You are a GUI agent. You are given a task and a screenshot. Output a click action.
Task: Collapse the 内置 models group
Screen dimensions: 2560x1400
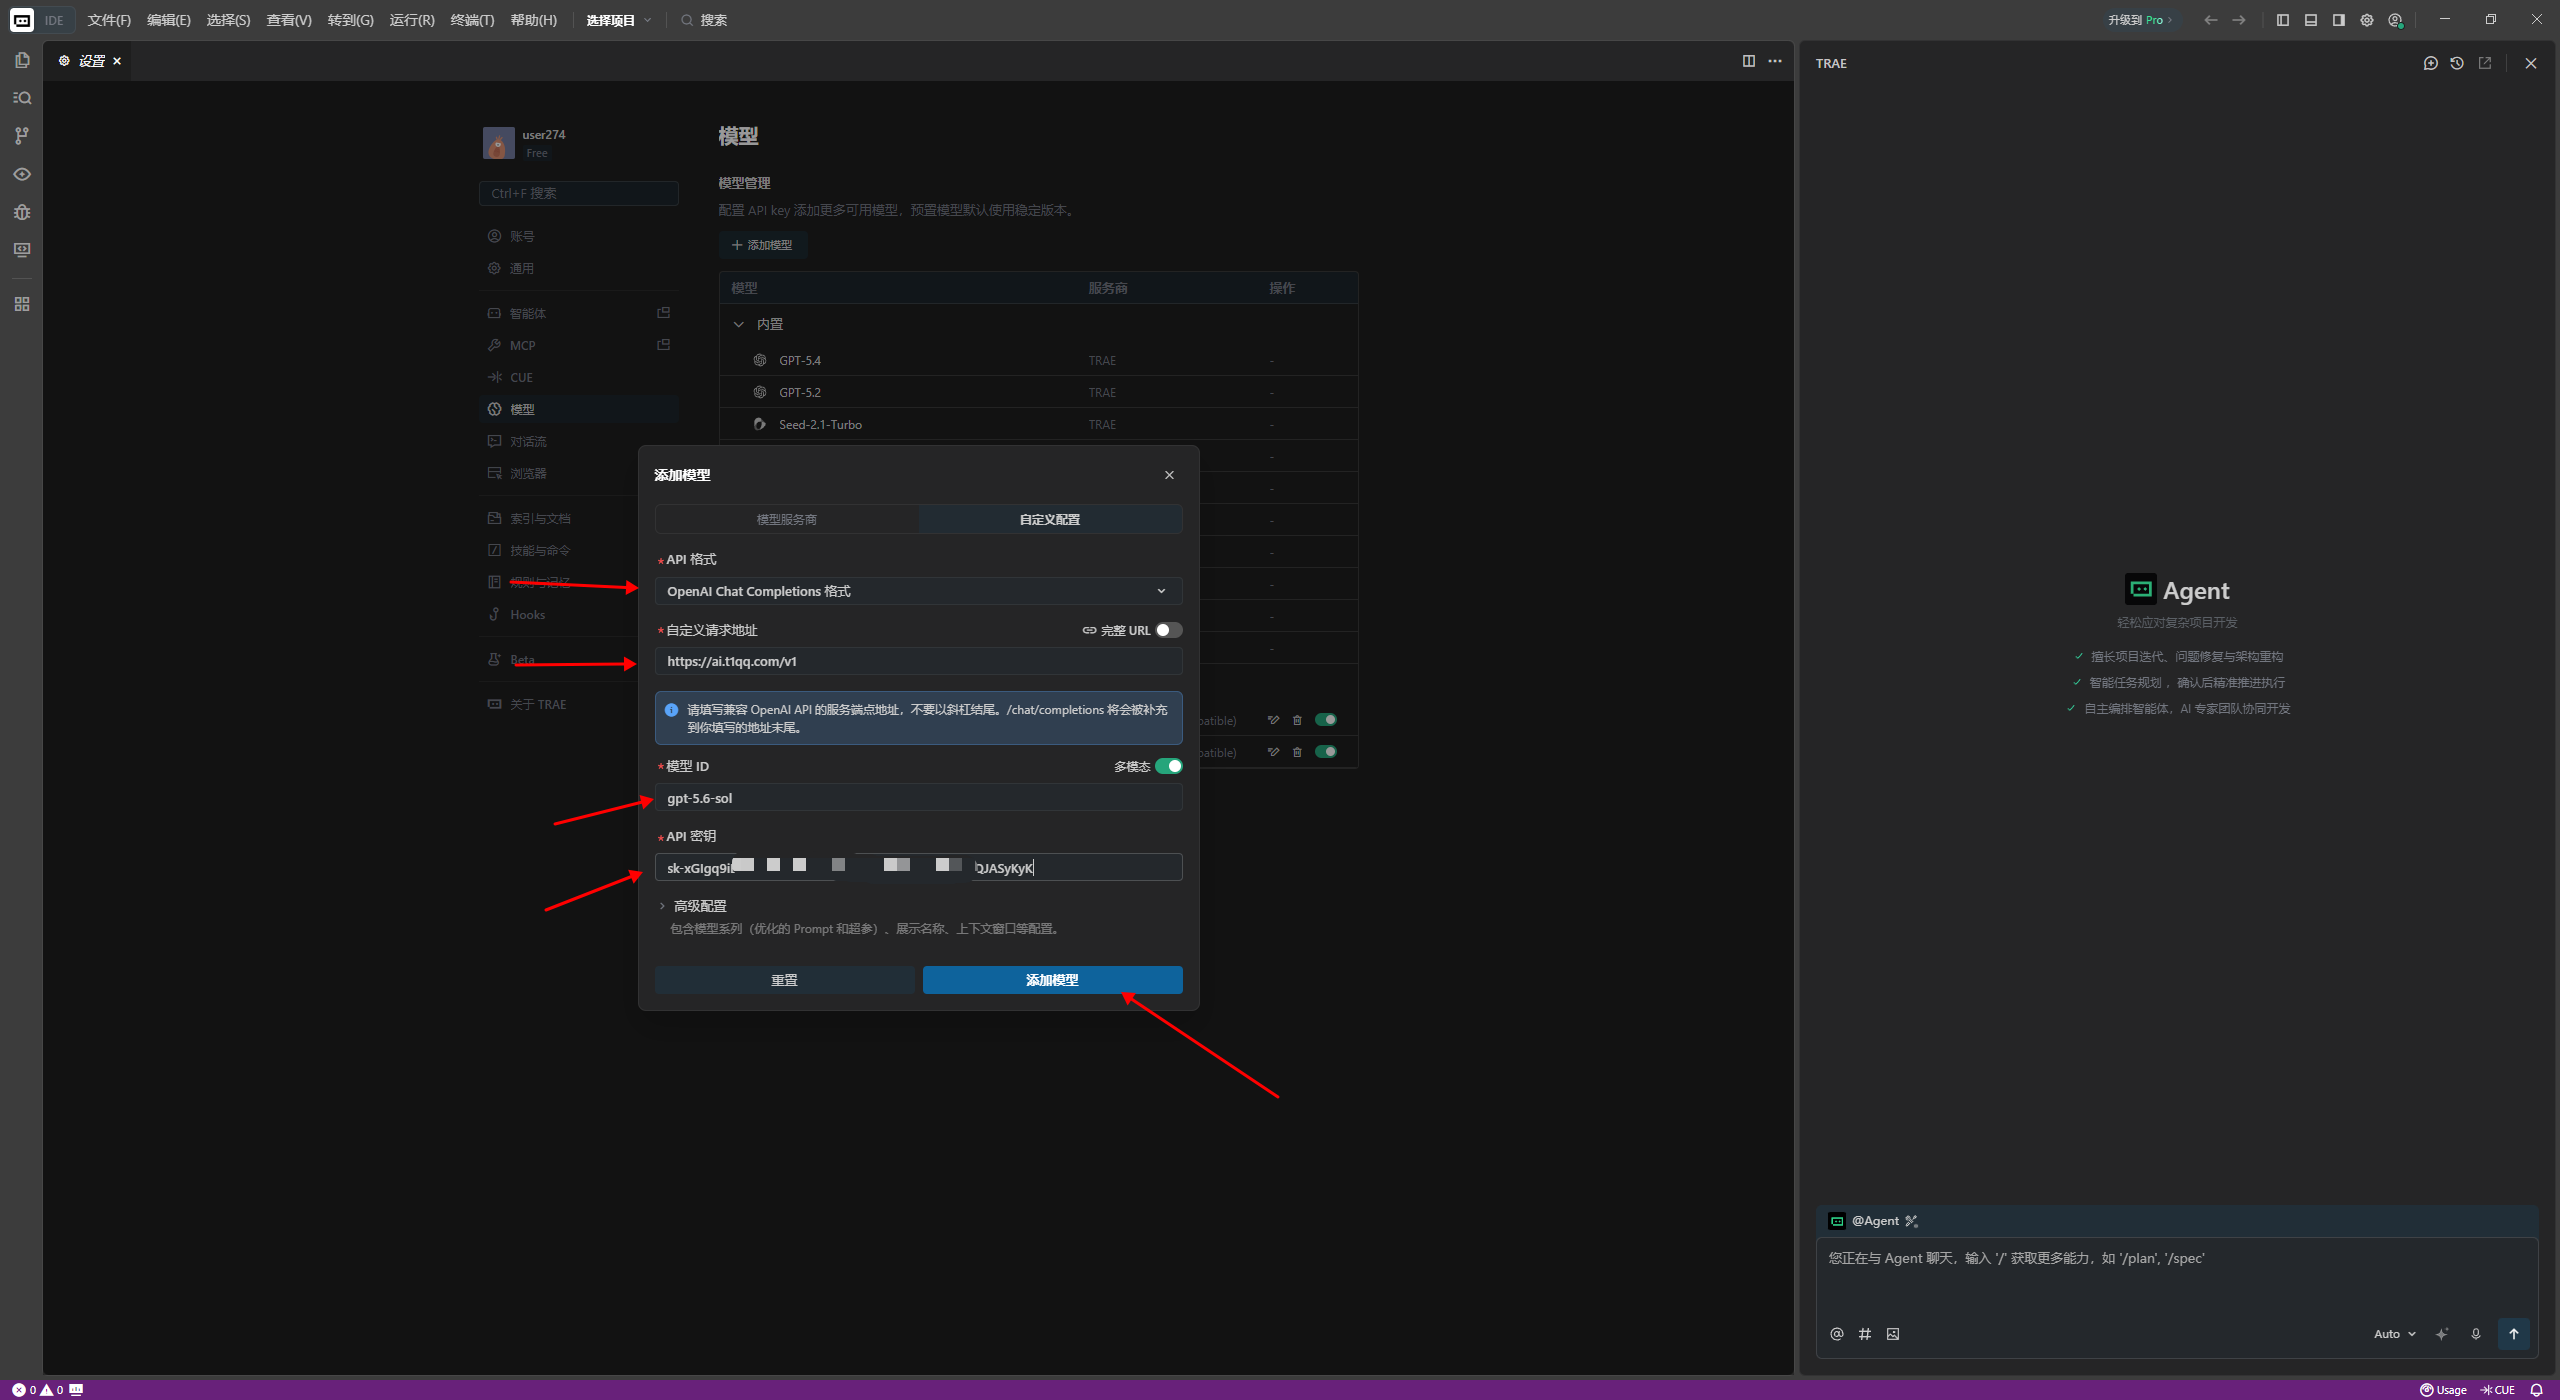739,324
